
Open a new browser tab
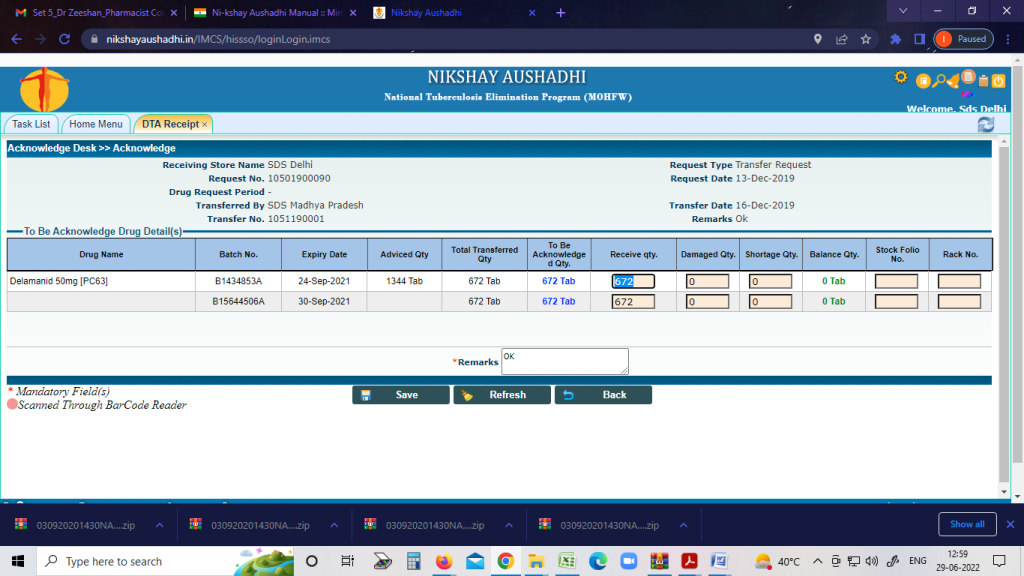point(560,12)
